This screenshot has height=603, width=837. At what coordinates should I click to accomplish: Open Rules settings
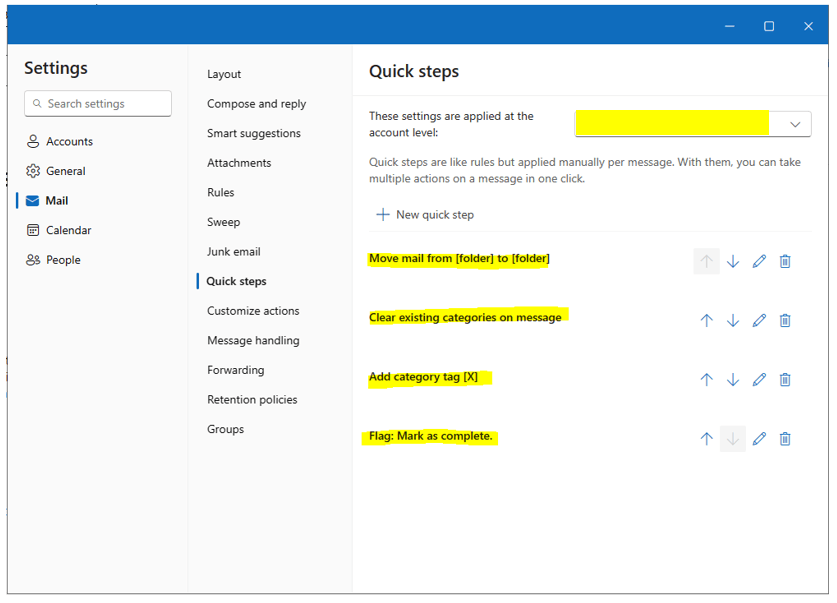(220, 193)
